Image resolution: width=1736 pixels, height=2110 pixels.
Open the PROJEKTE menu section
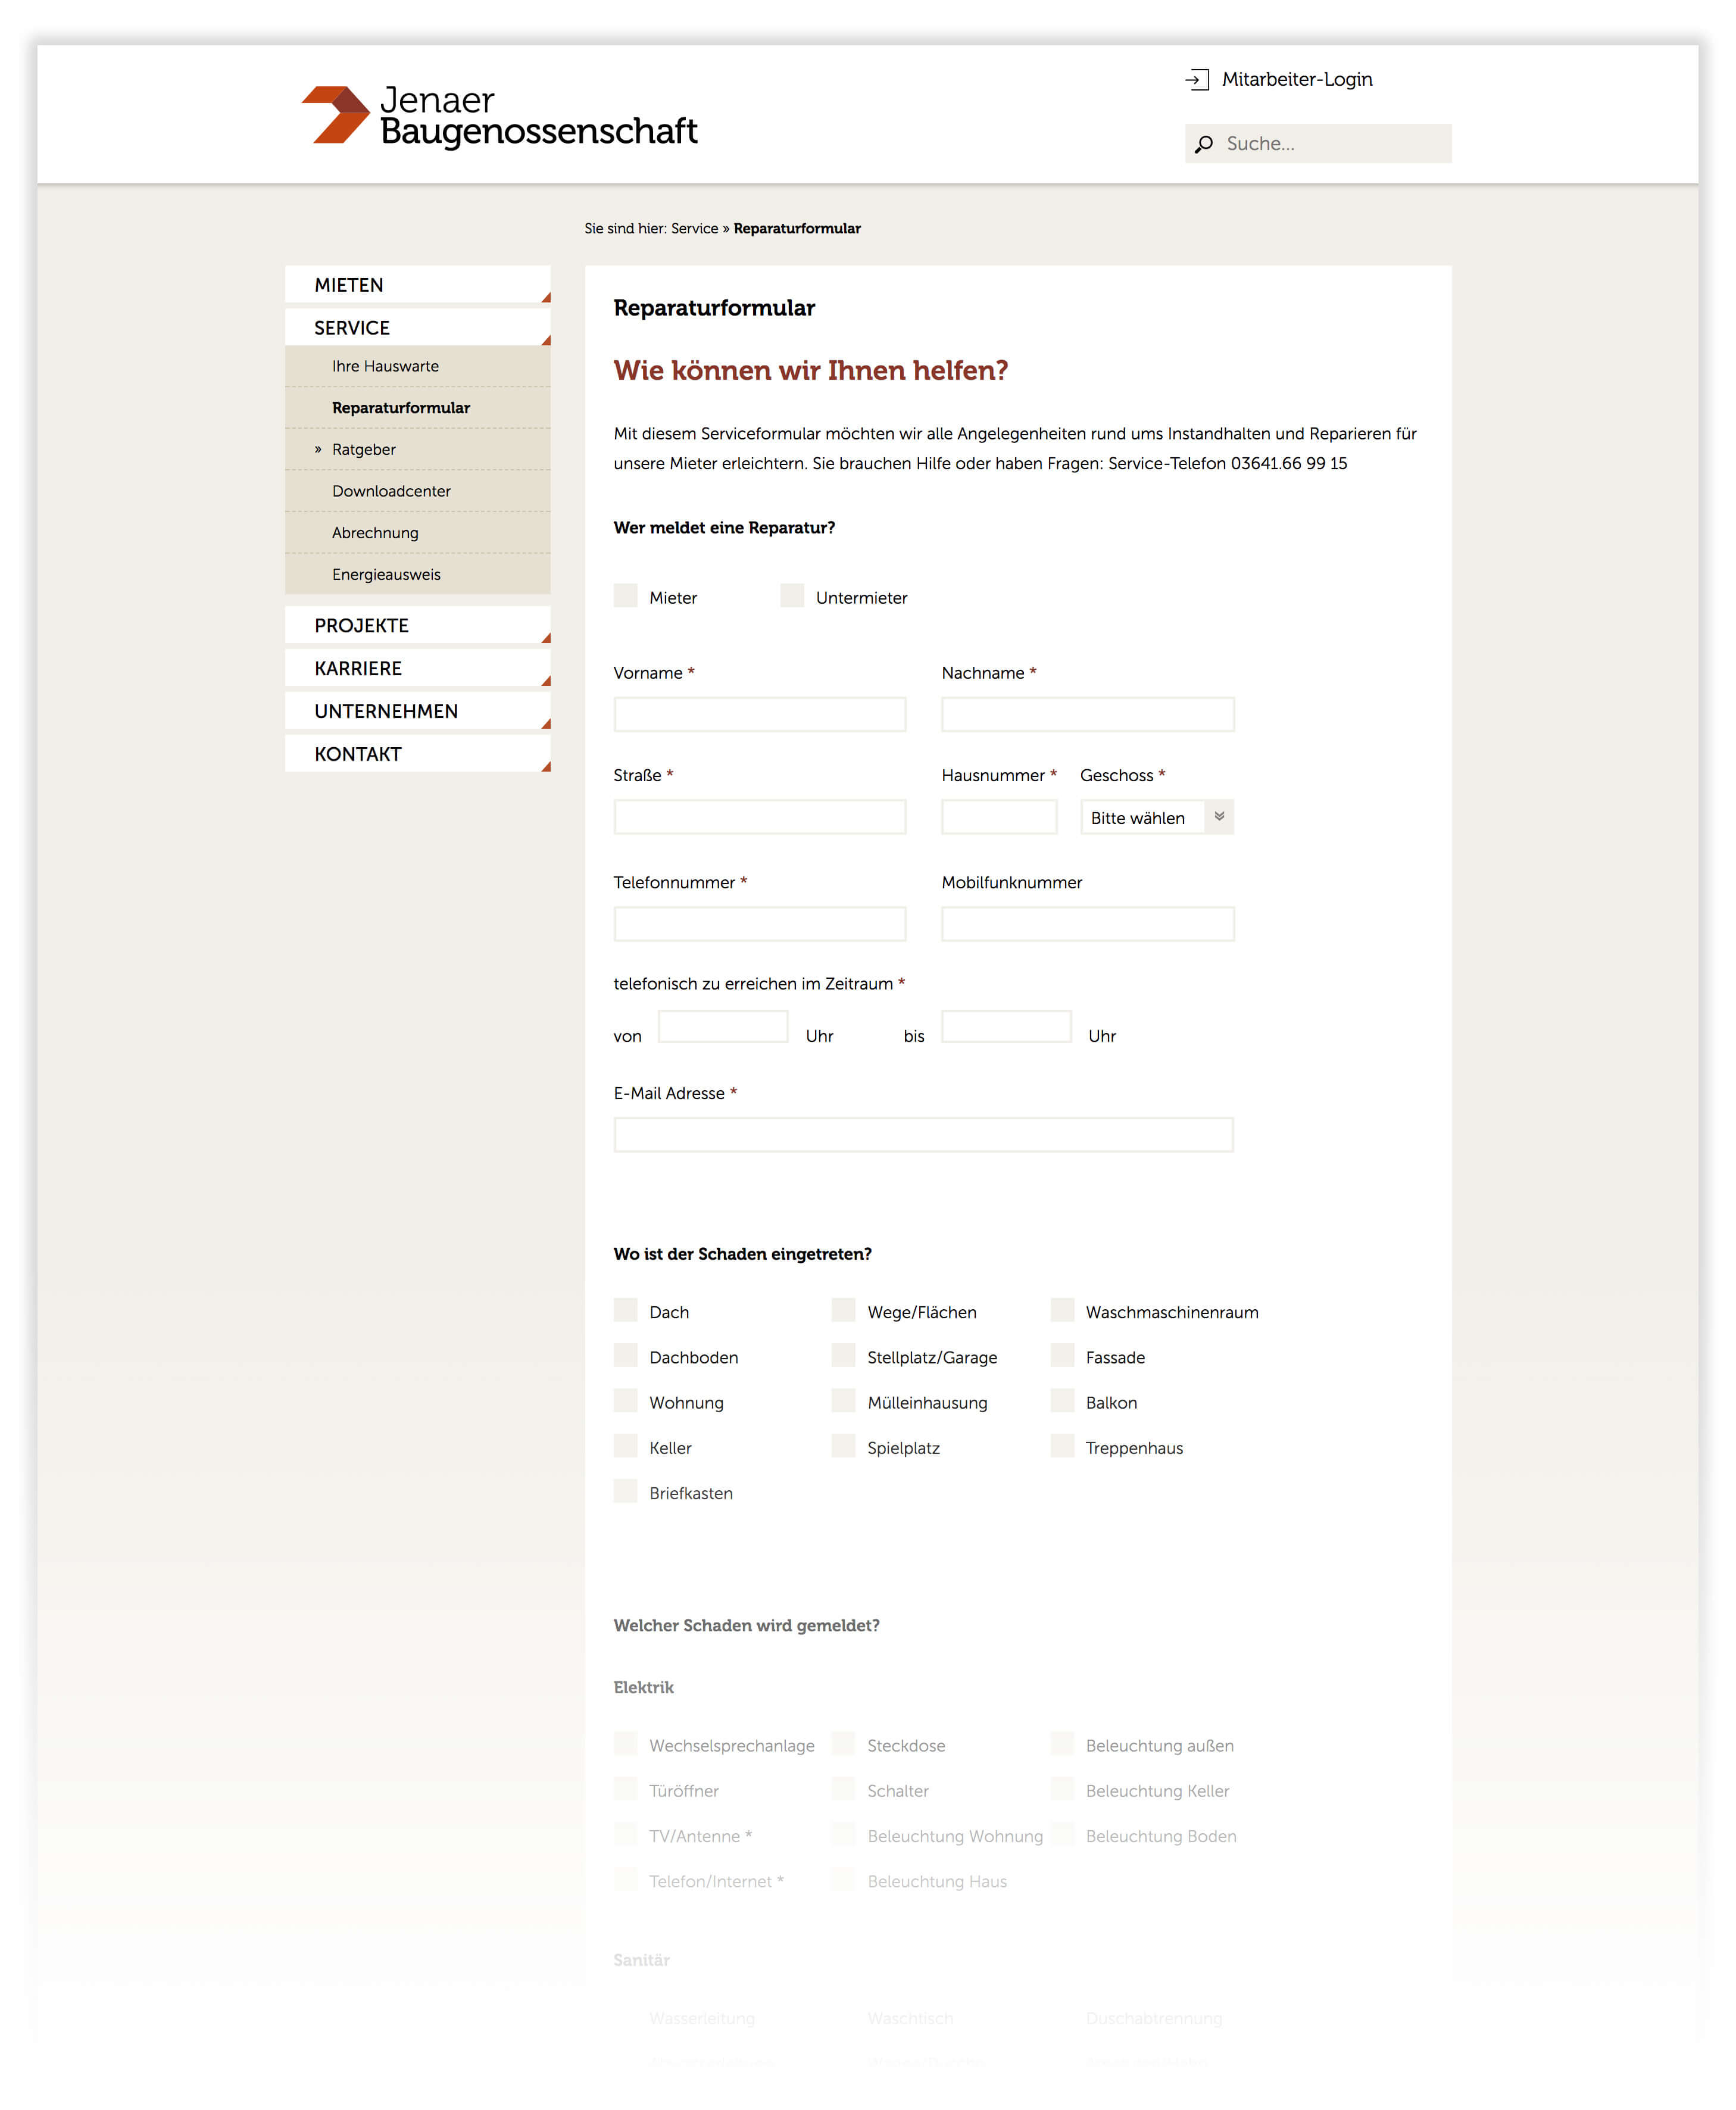417,625
